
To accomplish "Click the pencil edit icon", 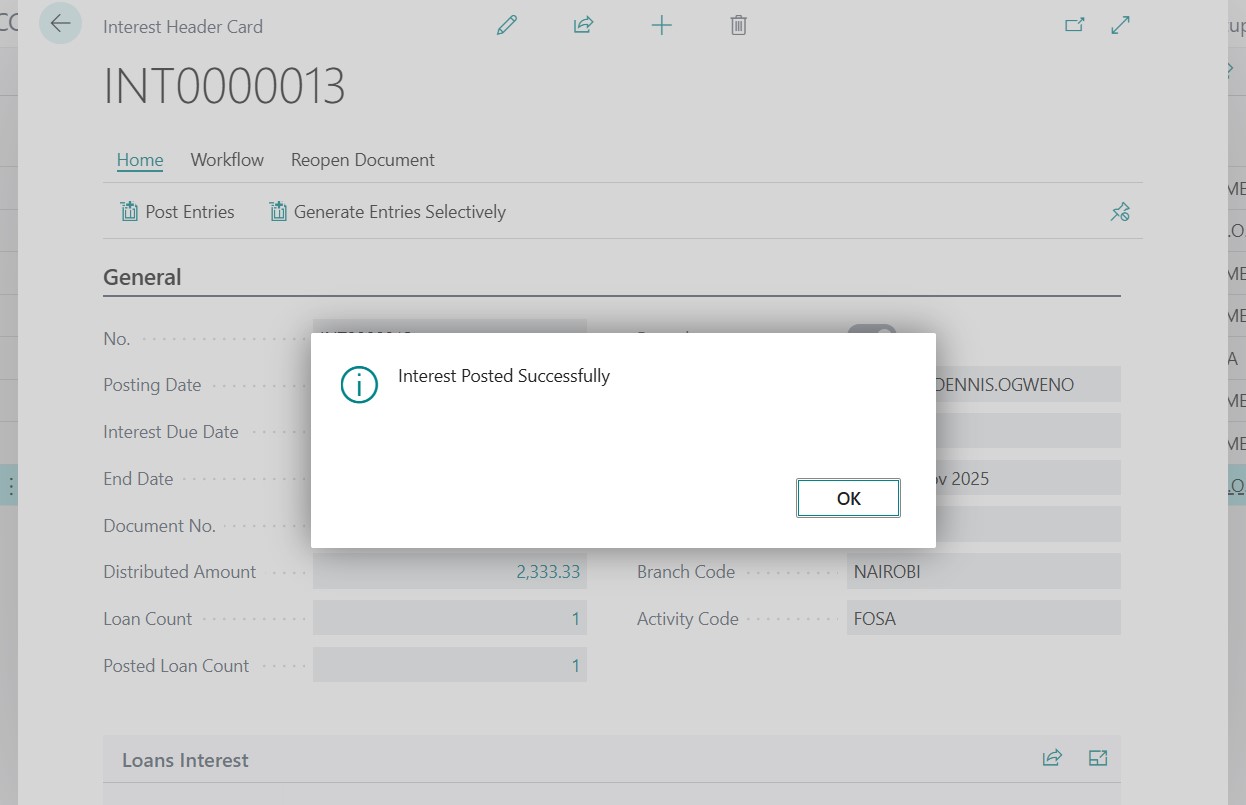I will tap(507, 26).
